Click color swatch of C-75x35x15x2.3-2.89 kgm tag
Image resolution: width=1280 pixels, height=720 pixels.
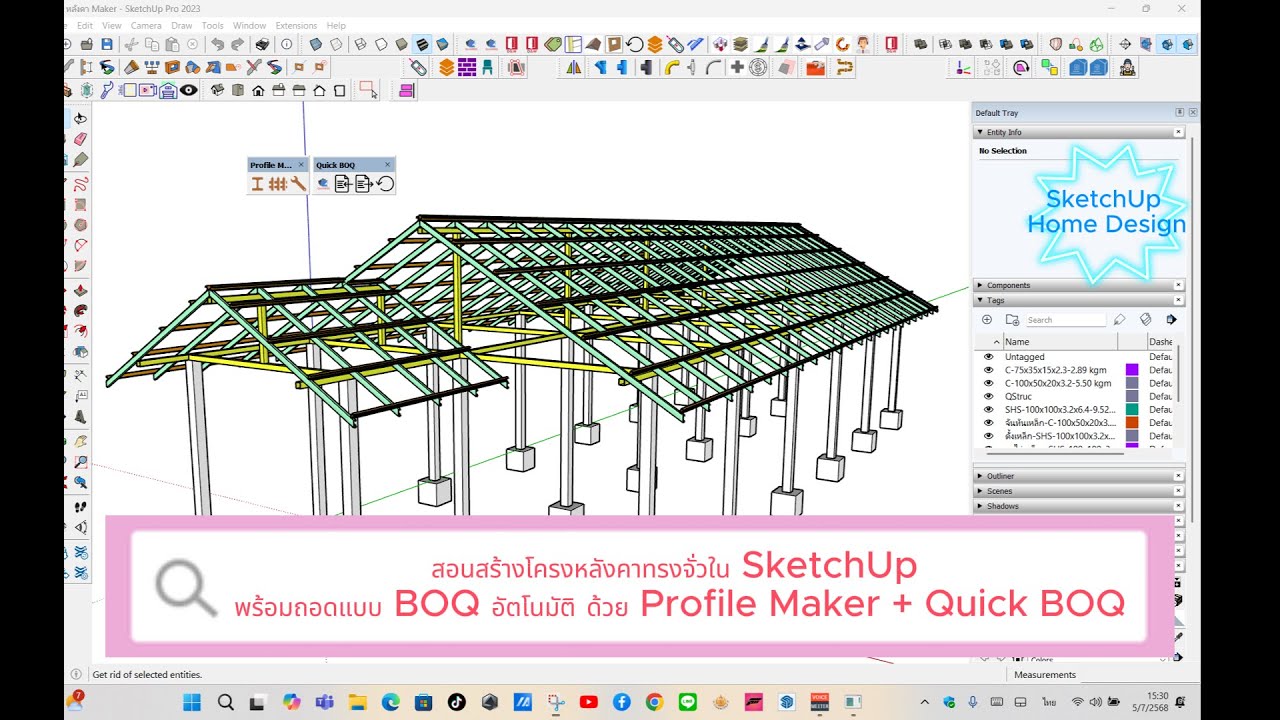[x=1132, y=370]
